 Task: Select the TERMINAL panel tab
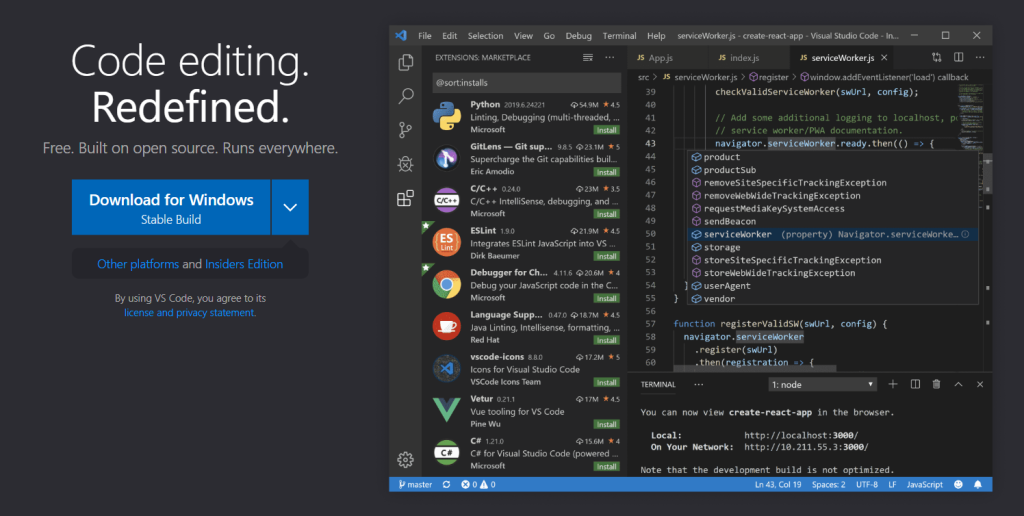click(x=658, y=384)
